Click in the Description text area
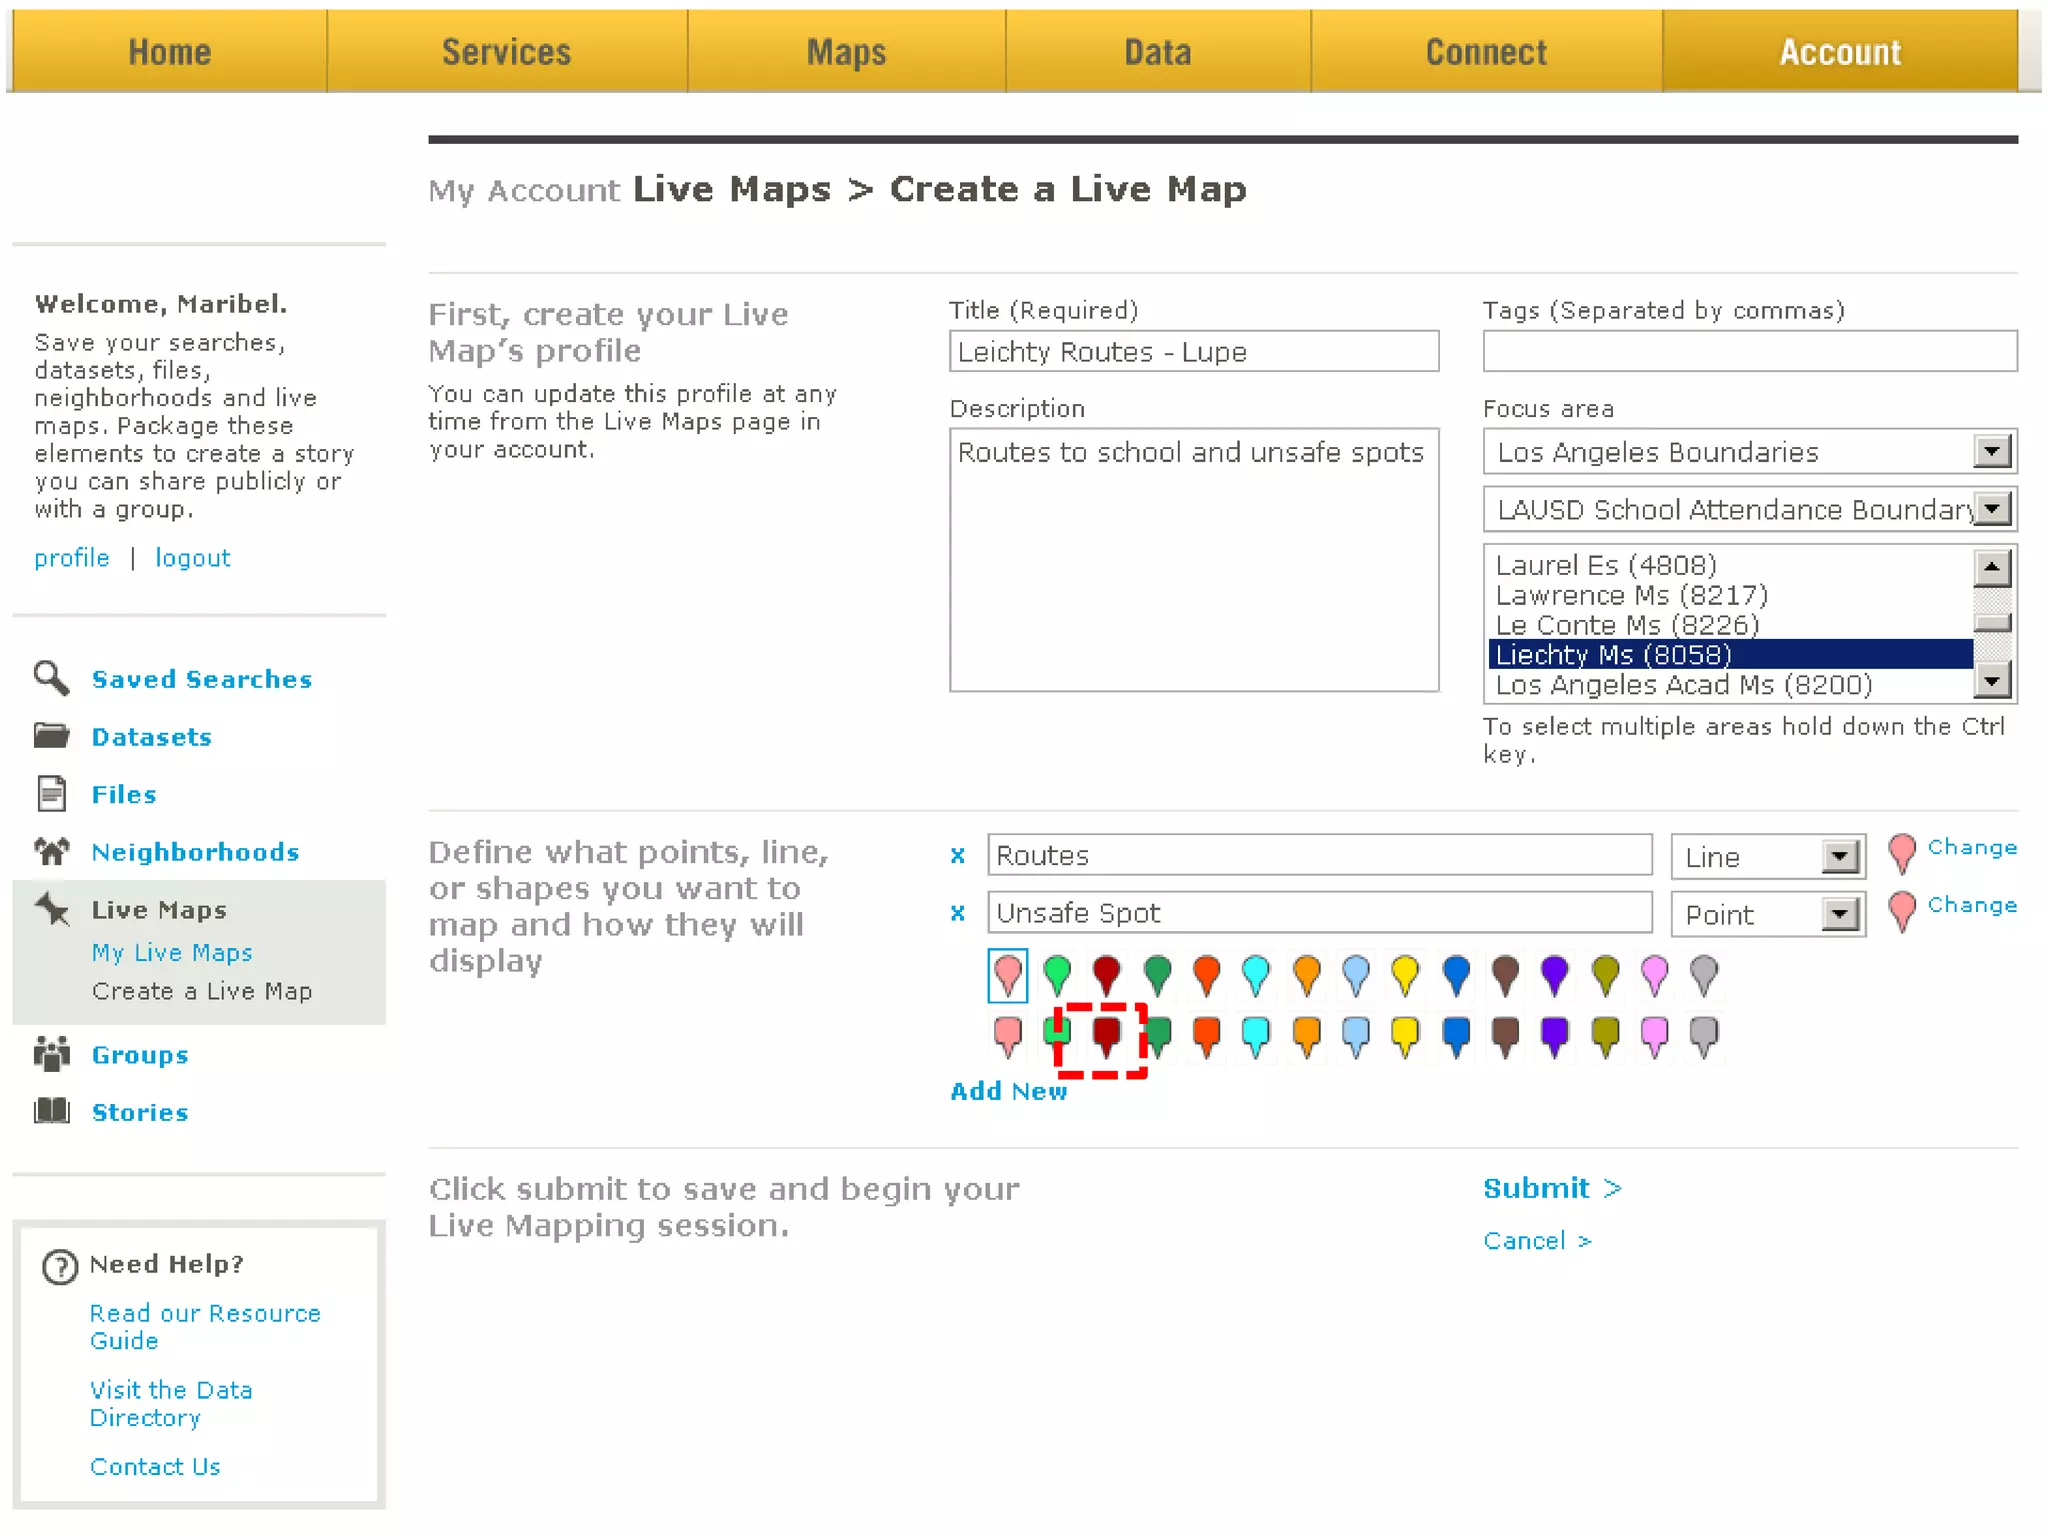The height and width of the screenshot is (1536, 2048). coord(1194,560)
